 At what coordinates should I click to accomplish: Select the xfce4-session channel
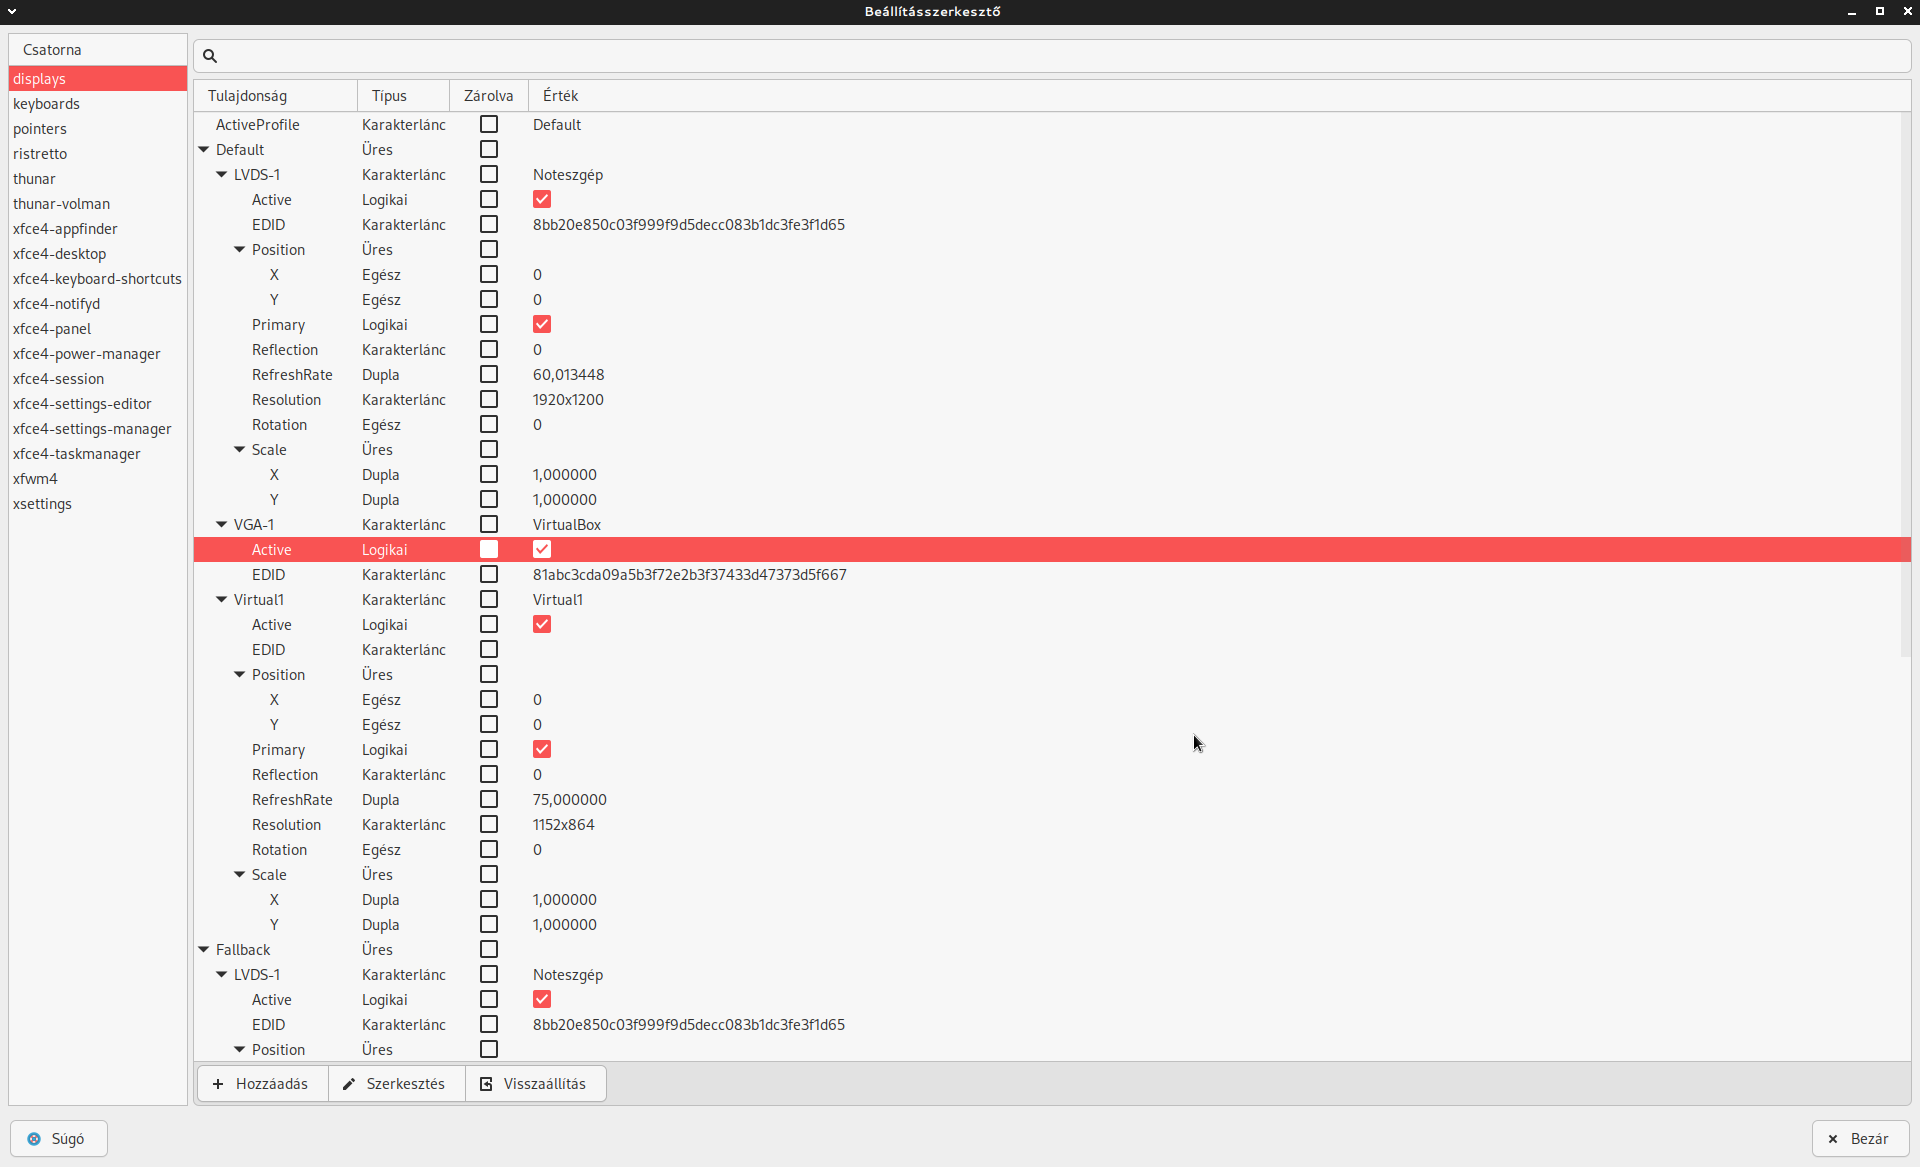tap(98, 379)
